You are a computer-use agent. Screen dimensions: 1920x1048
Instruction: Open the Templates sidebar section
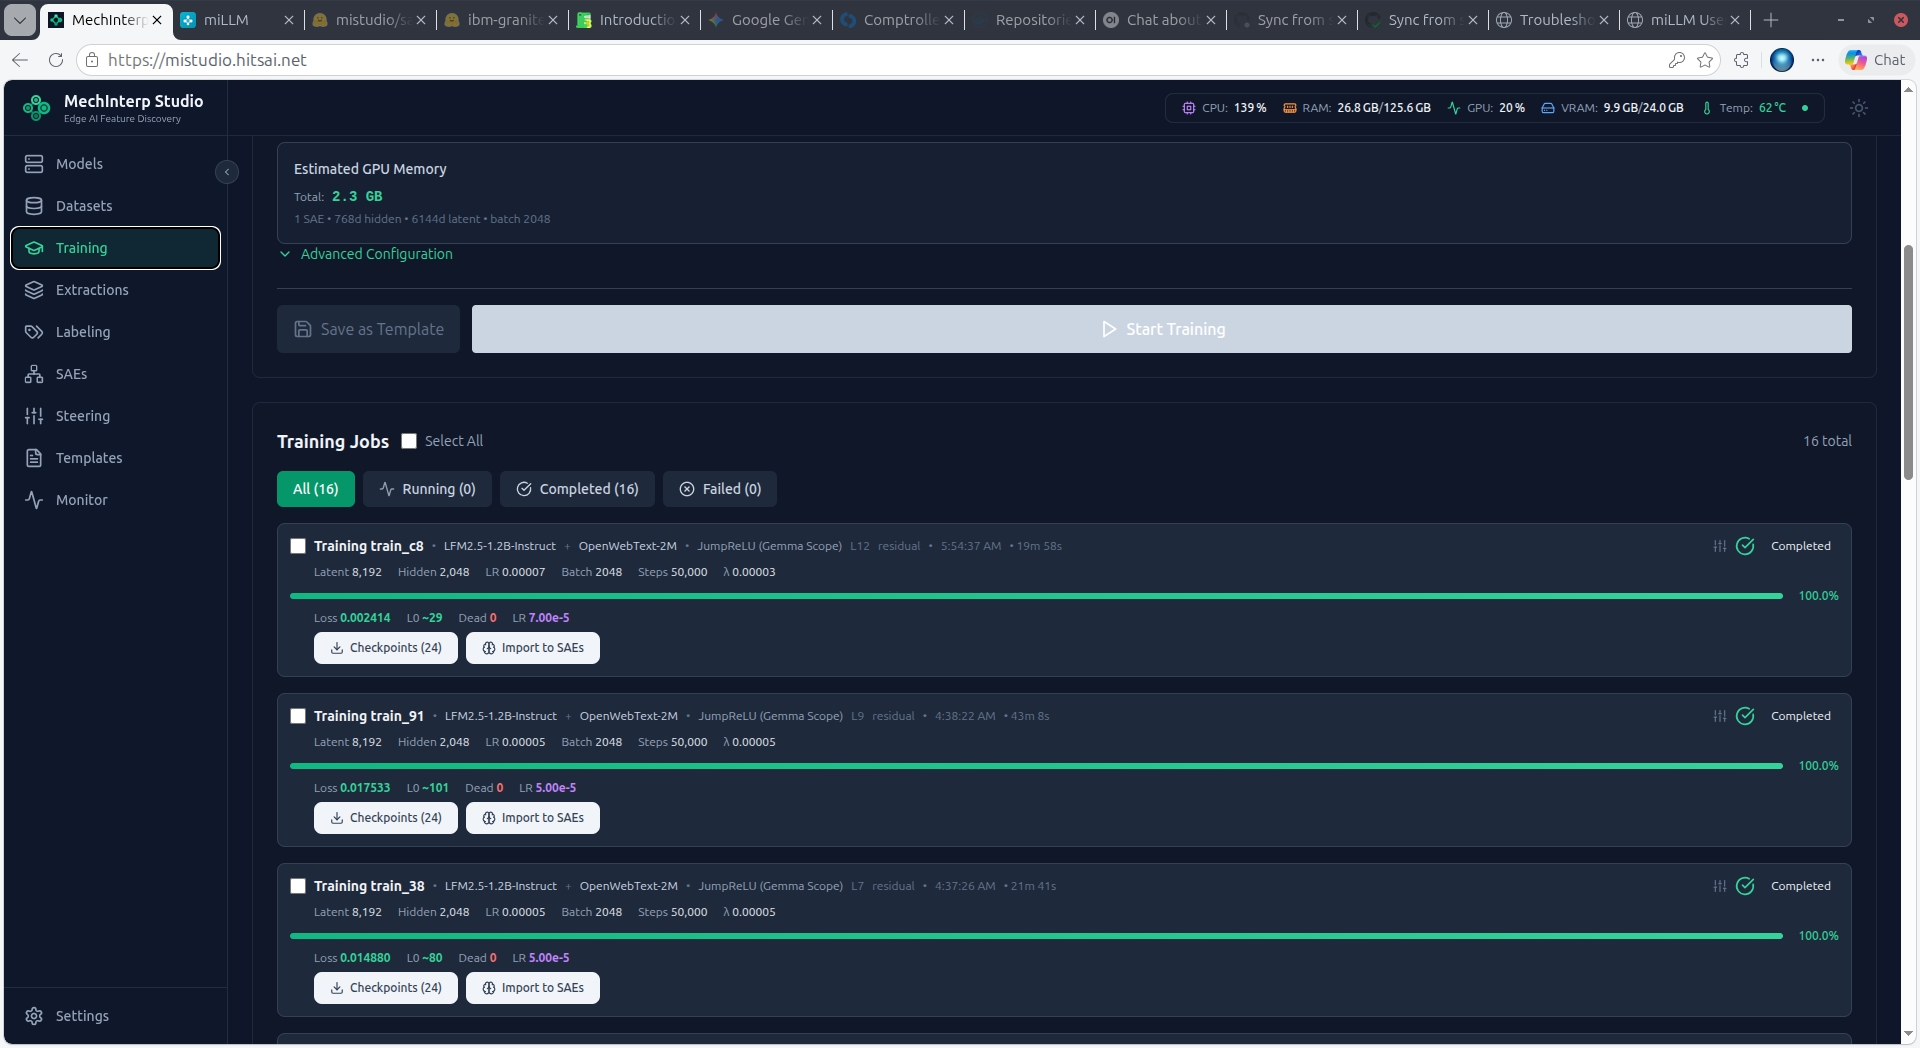pos(115,458)
